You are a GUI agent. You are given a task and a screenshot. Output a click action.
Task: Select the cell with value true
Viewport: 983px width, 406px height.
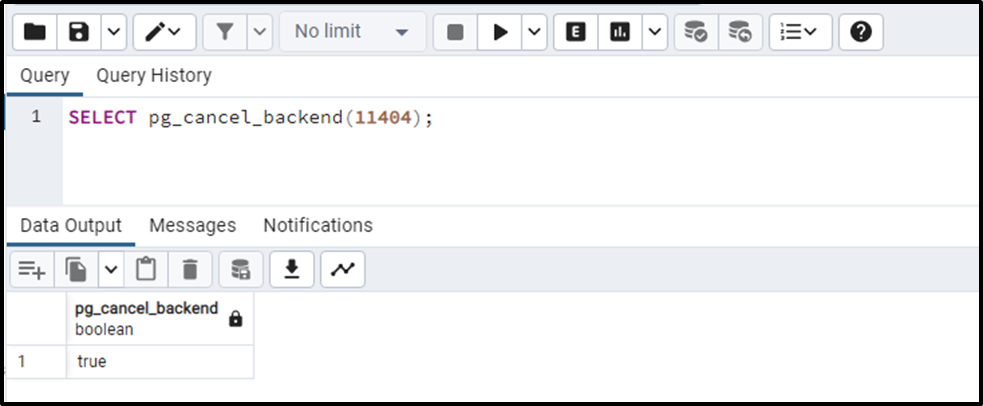click(x=160, y=362)
